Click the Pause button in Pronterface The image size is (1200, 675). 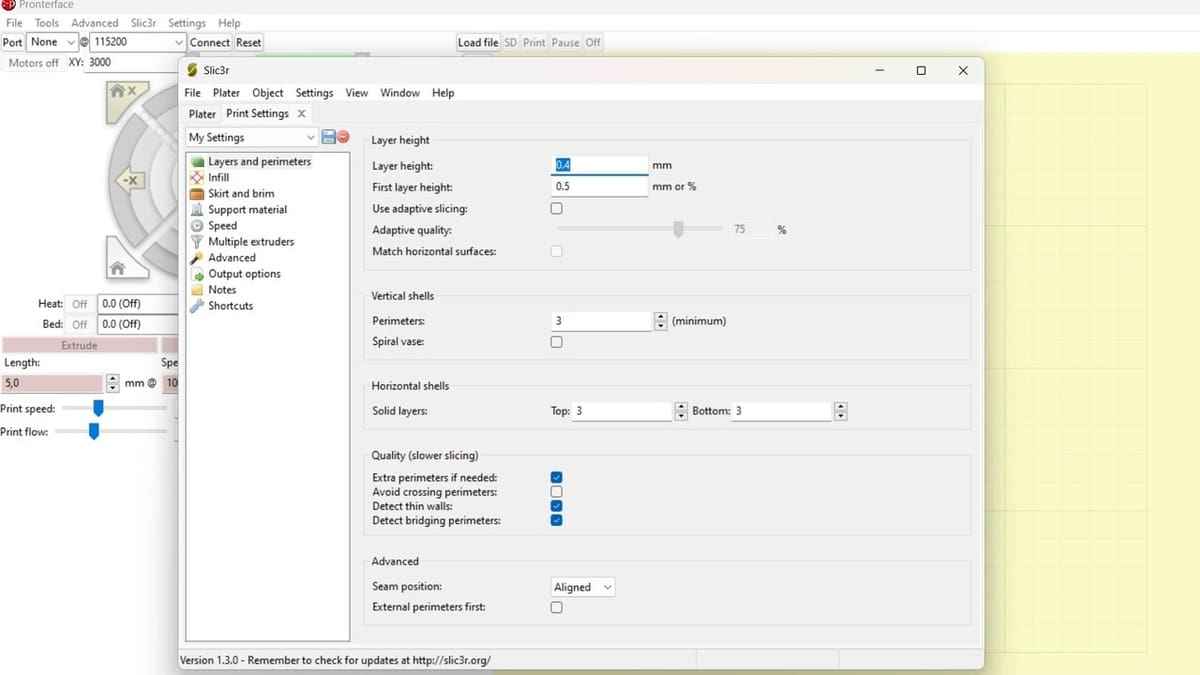[x=565, y=42]
